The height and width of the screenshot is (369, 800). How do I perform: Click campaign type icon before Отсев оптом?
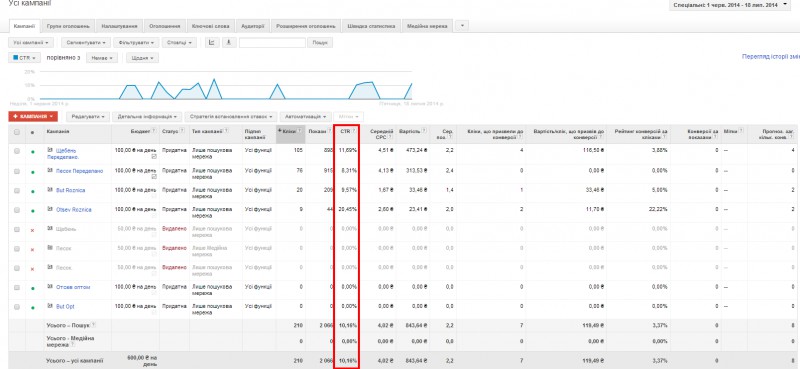tap(50, 287)
